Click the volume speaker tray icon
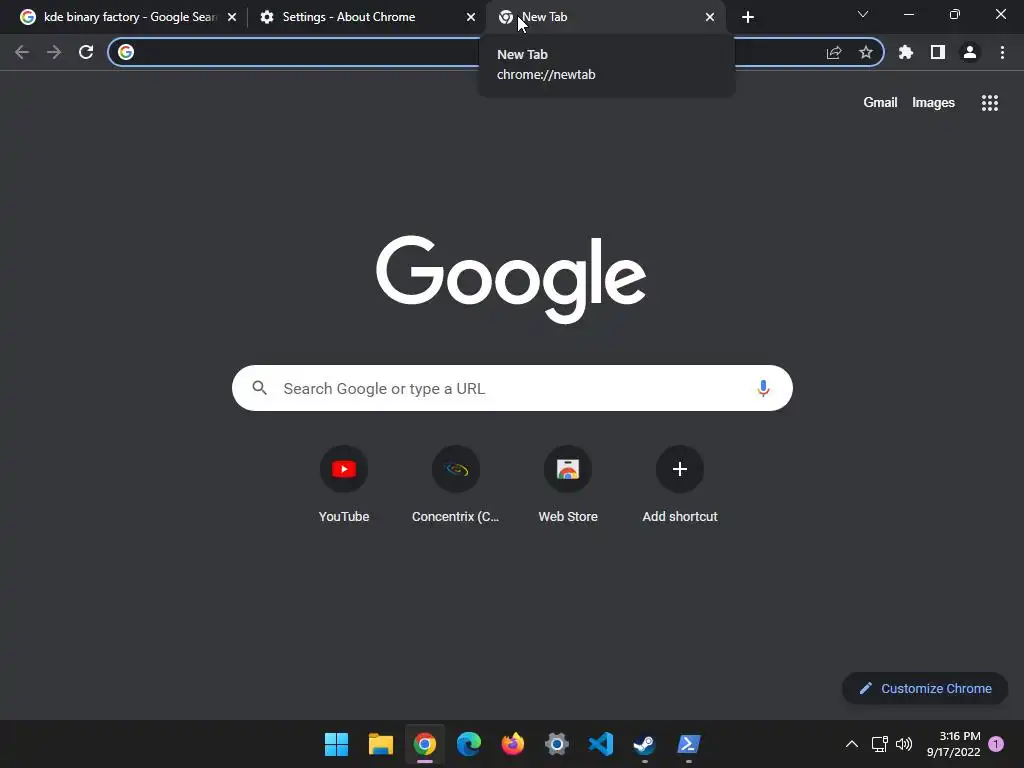This screenshot has height=768, width=1024. point(904,744)
